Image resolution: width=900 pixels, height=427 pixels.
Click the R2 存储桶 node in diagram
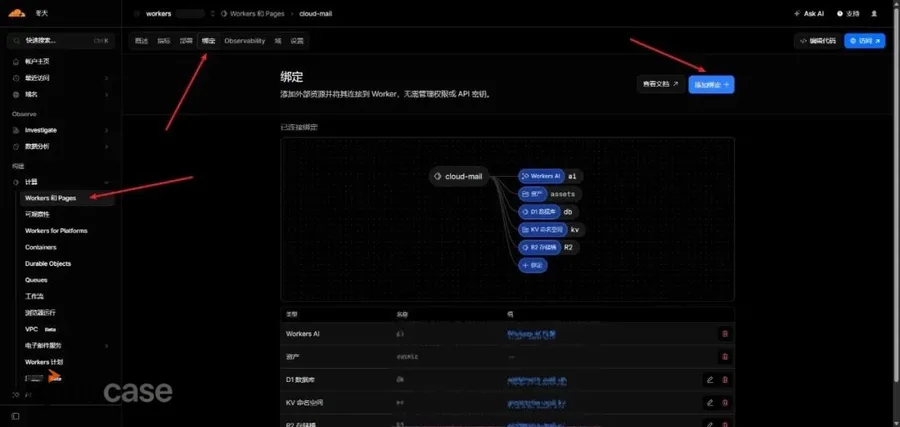(x=539, y=247)
